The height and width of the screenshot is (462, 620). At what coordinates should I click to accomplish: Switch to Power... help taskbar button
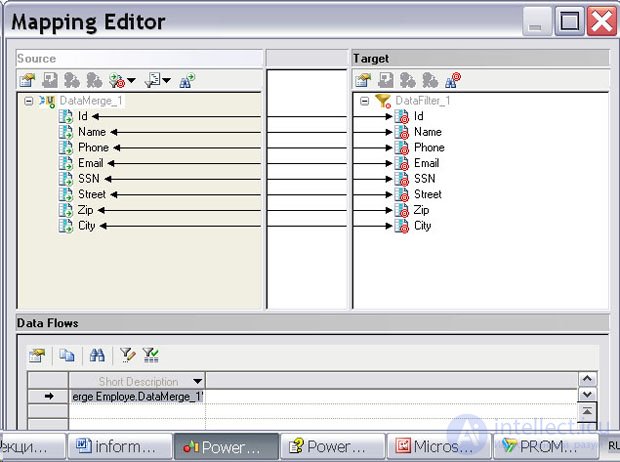tap(333, 447)
